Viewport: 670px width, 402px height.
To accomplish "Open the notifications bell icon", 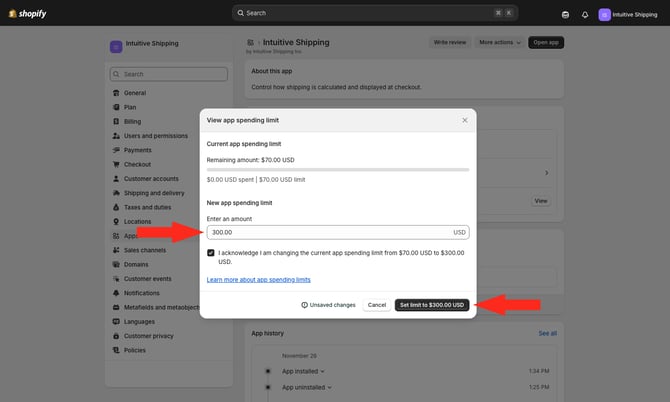I will [585, 15].
